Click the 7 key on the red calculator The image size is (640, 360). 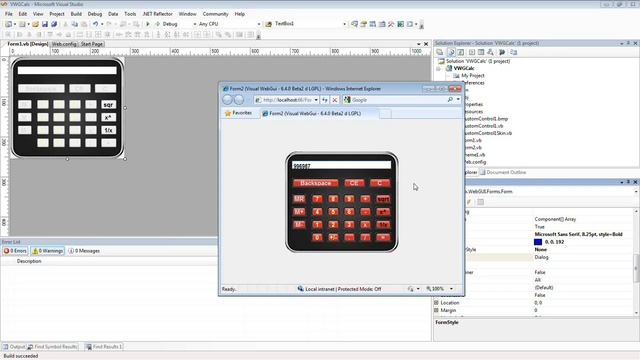(x=317, y=199)
